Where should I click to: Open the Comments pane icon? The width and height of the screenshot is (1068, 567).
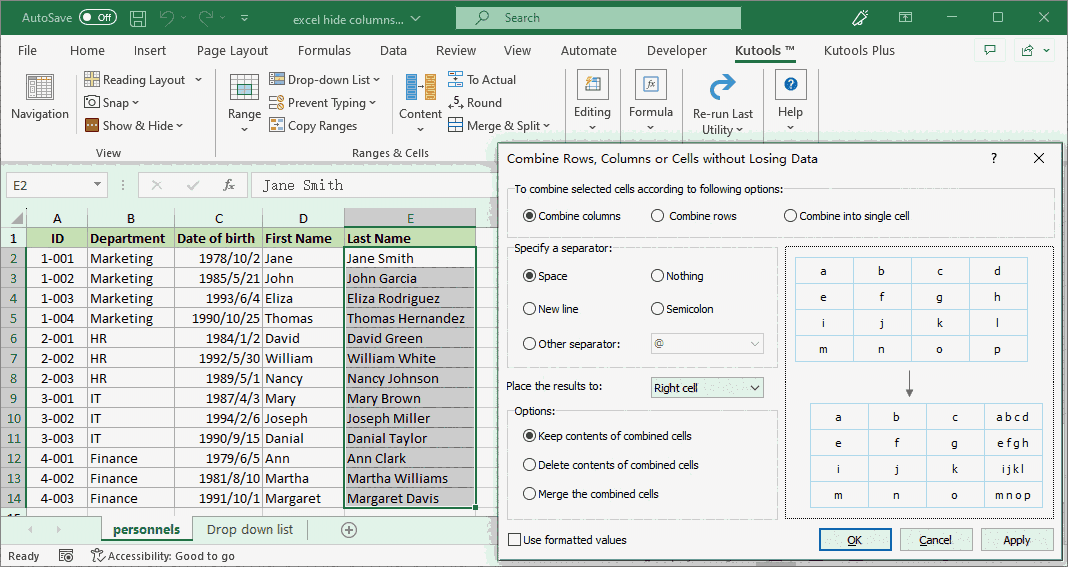990,50
